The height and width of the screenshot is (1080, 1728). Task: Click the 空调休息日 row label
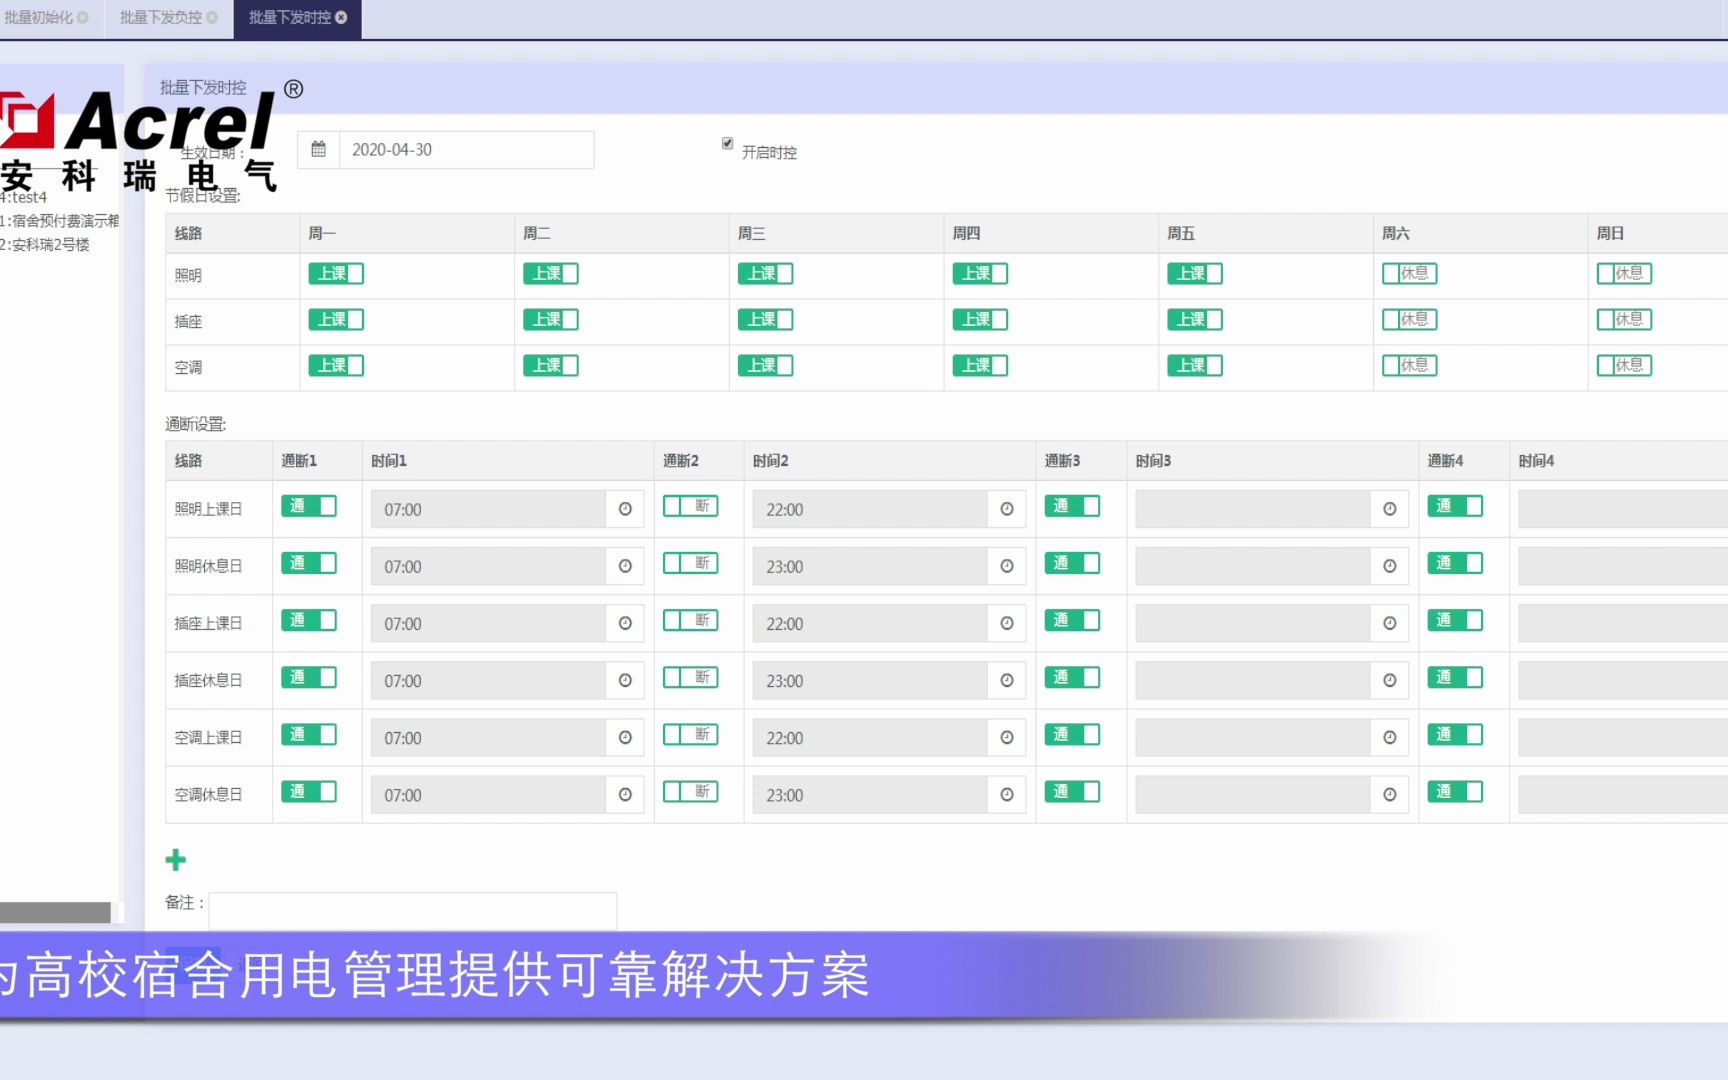coord(208,794)
